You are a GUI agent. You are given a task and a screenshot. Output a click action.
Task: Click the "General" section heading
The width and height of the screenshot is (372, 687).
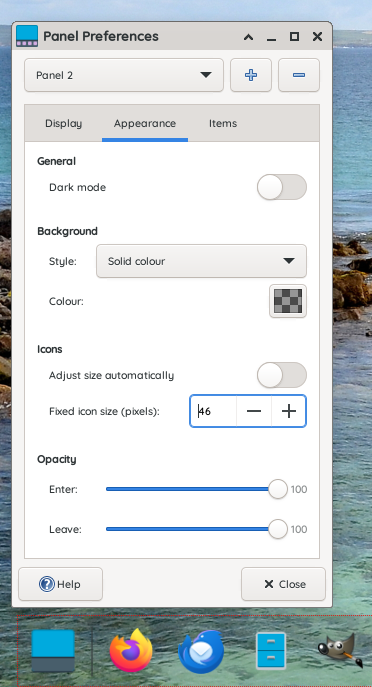(57, 161)
